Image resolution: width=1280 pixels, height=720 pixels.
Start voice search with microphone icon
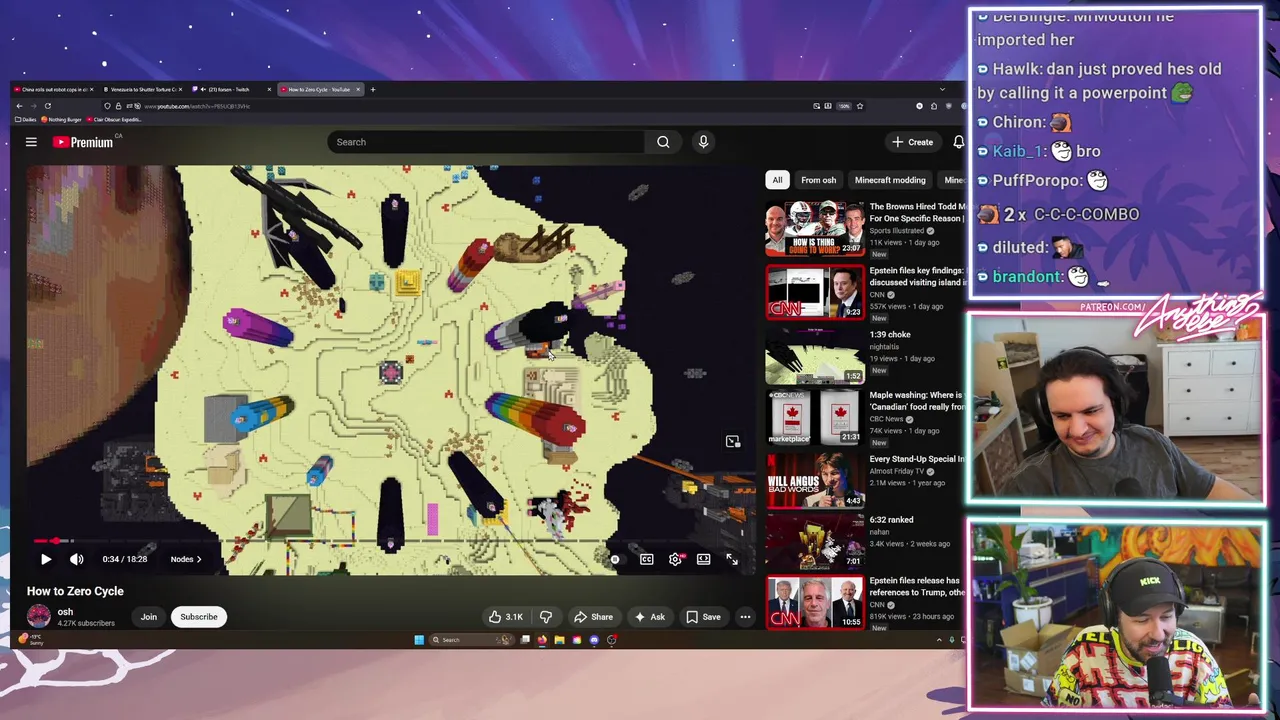703,142
